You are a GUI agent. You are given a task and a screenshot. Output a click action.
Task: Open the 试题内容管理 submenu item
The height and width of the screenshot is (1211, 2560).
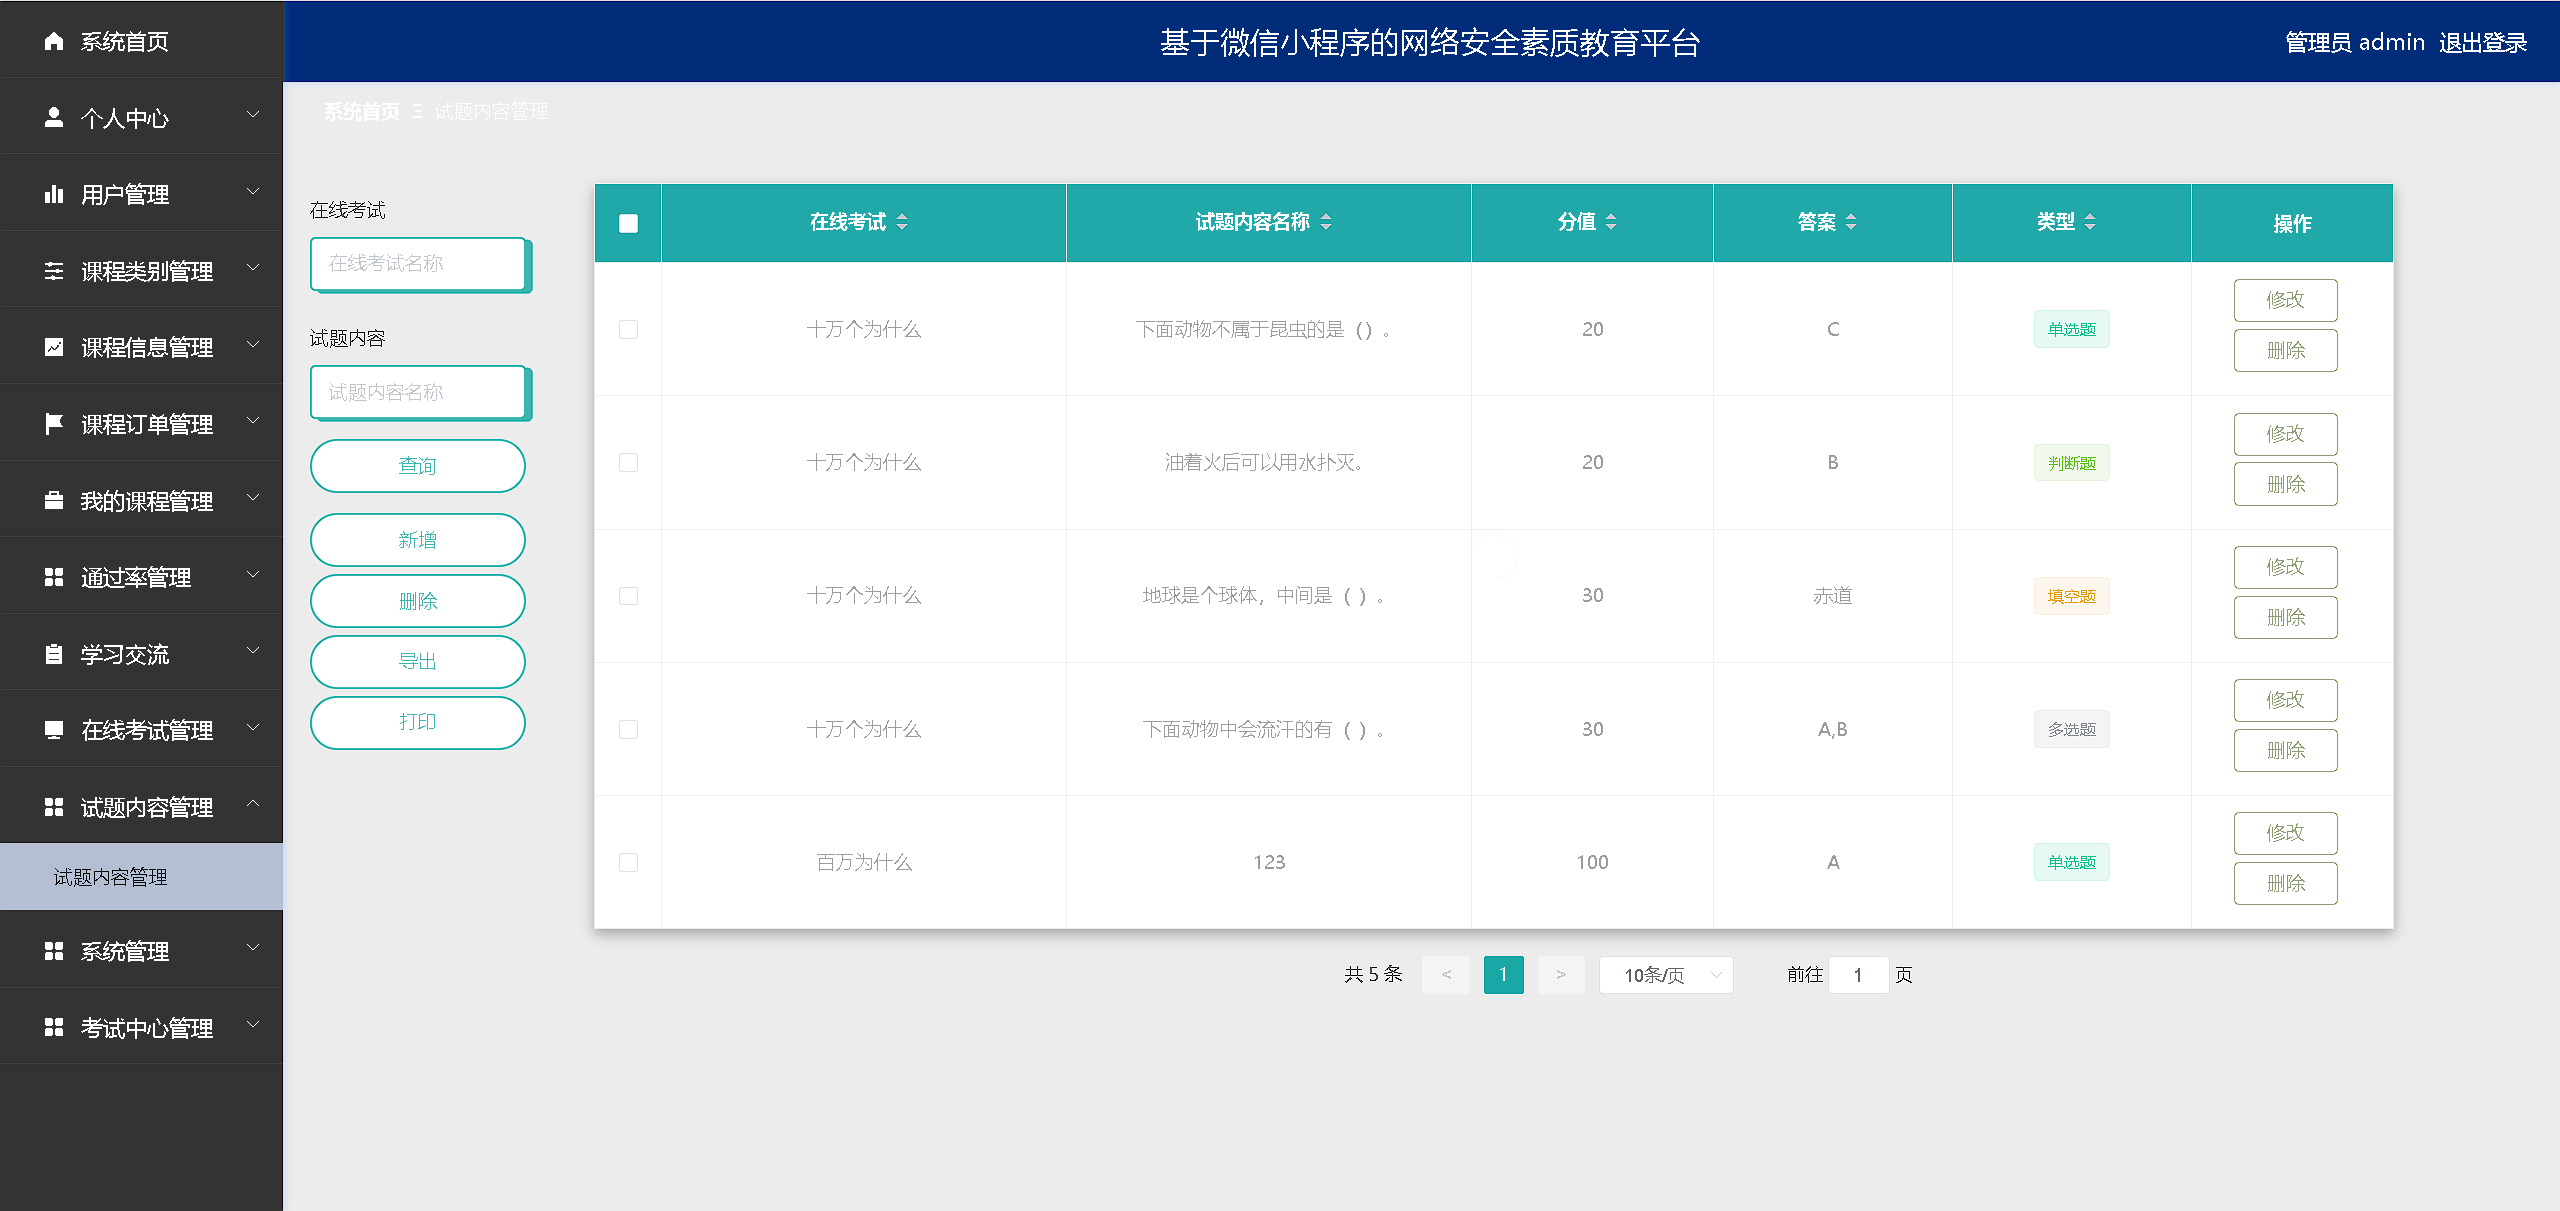coord(110,877)
